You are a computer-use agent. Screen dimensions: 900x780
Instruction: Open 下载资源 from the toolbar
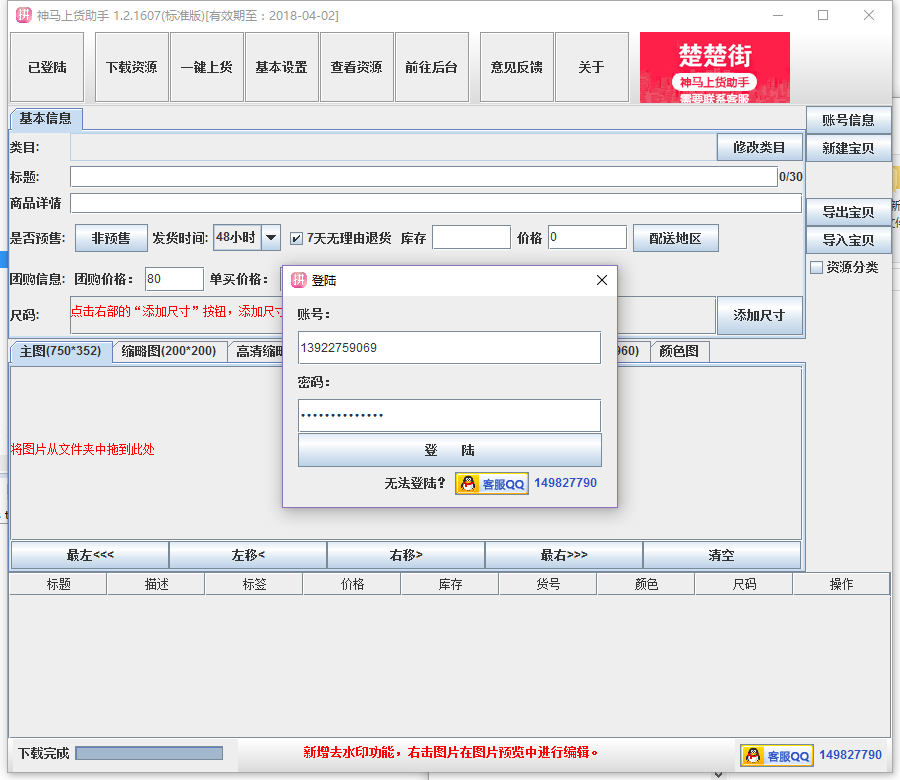[x=131, y=67]
